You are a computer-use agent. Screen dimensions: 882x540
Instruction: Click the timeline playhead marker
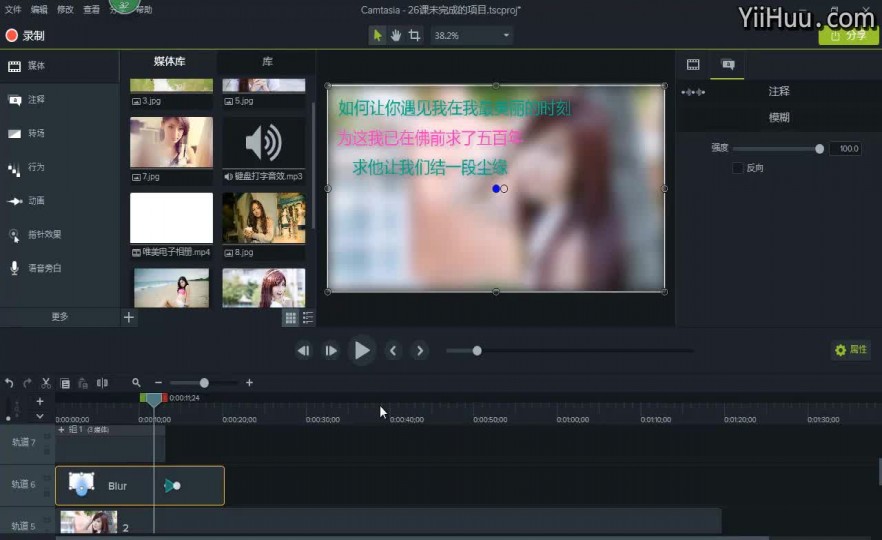point(154,399)
